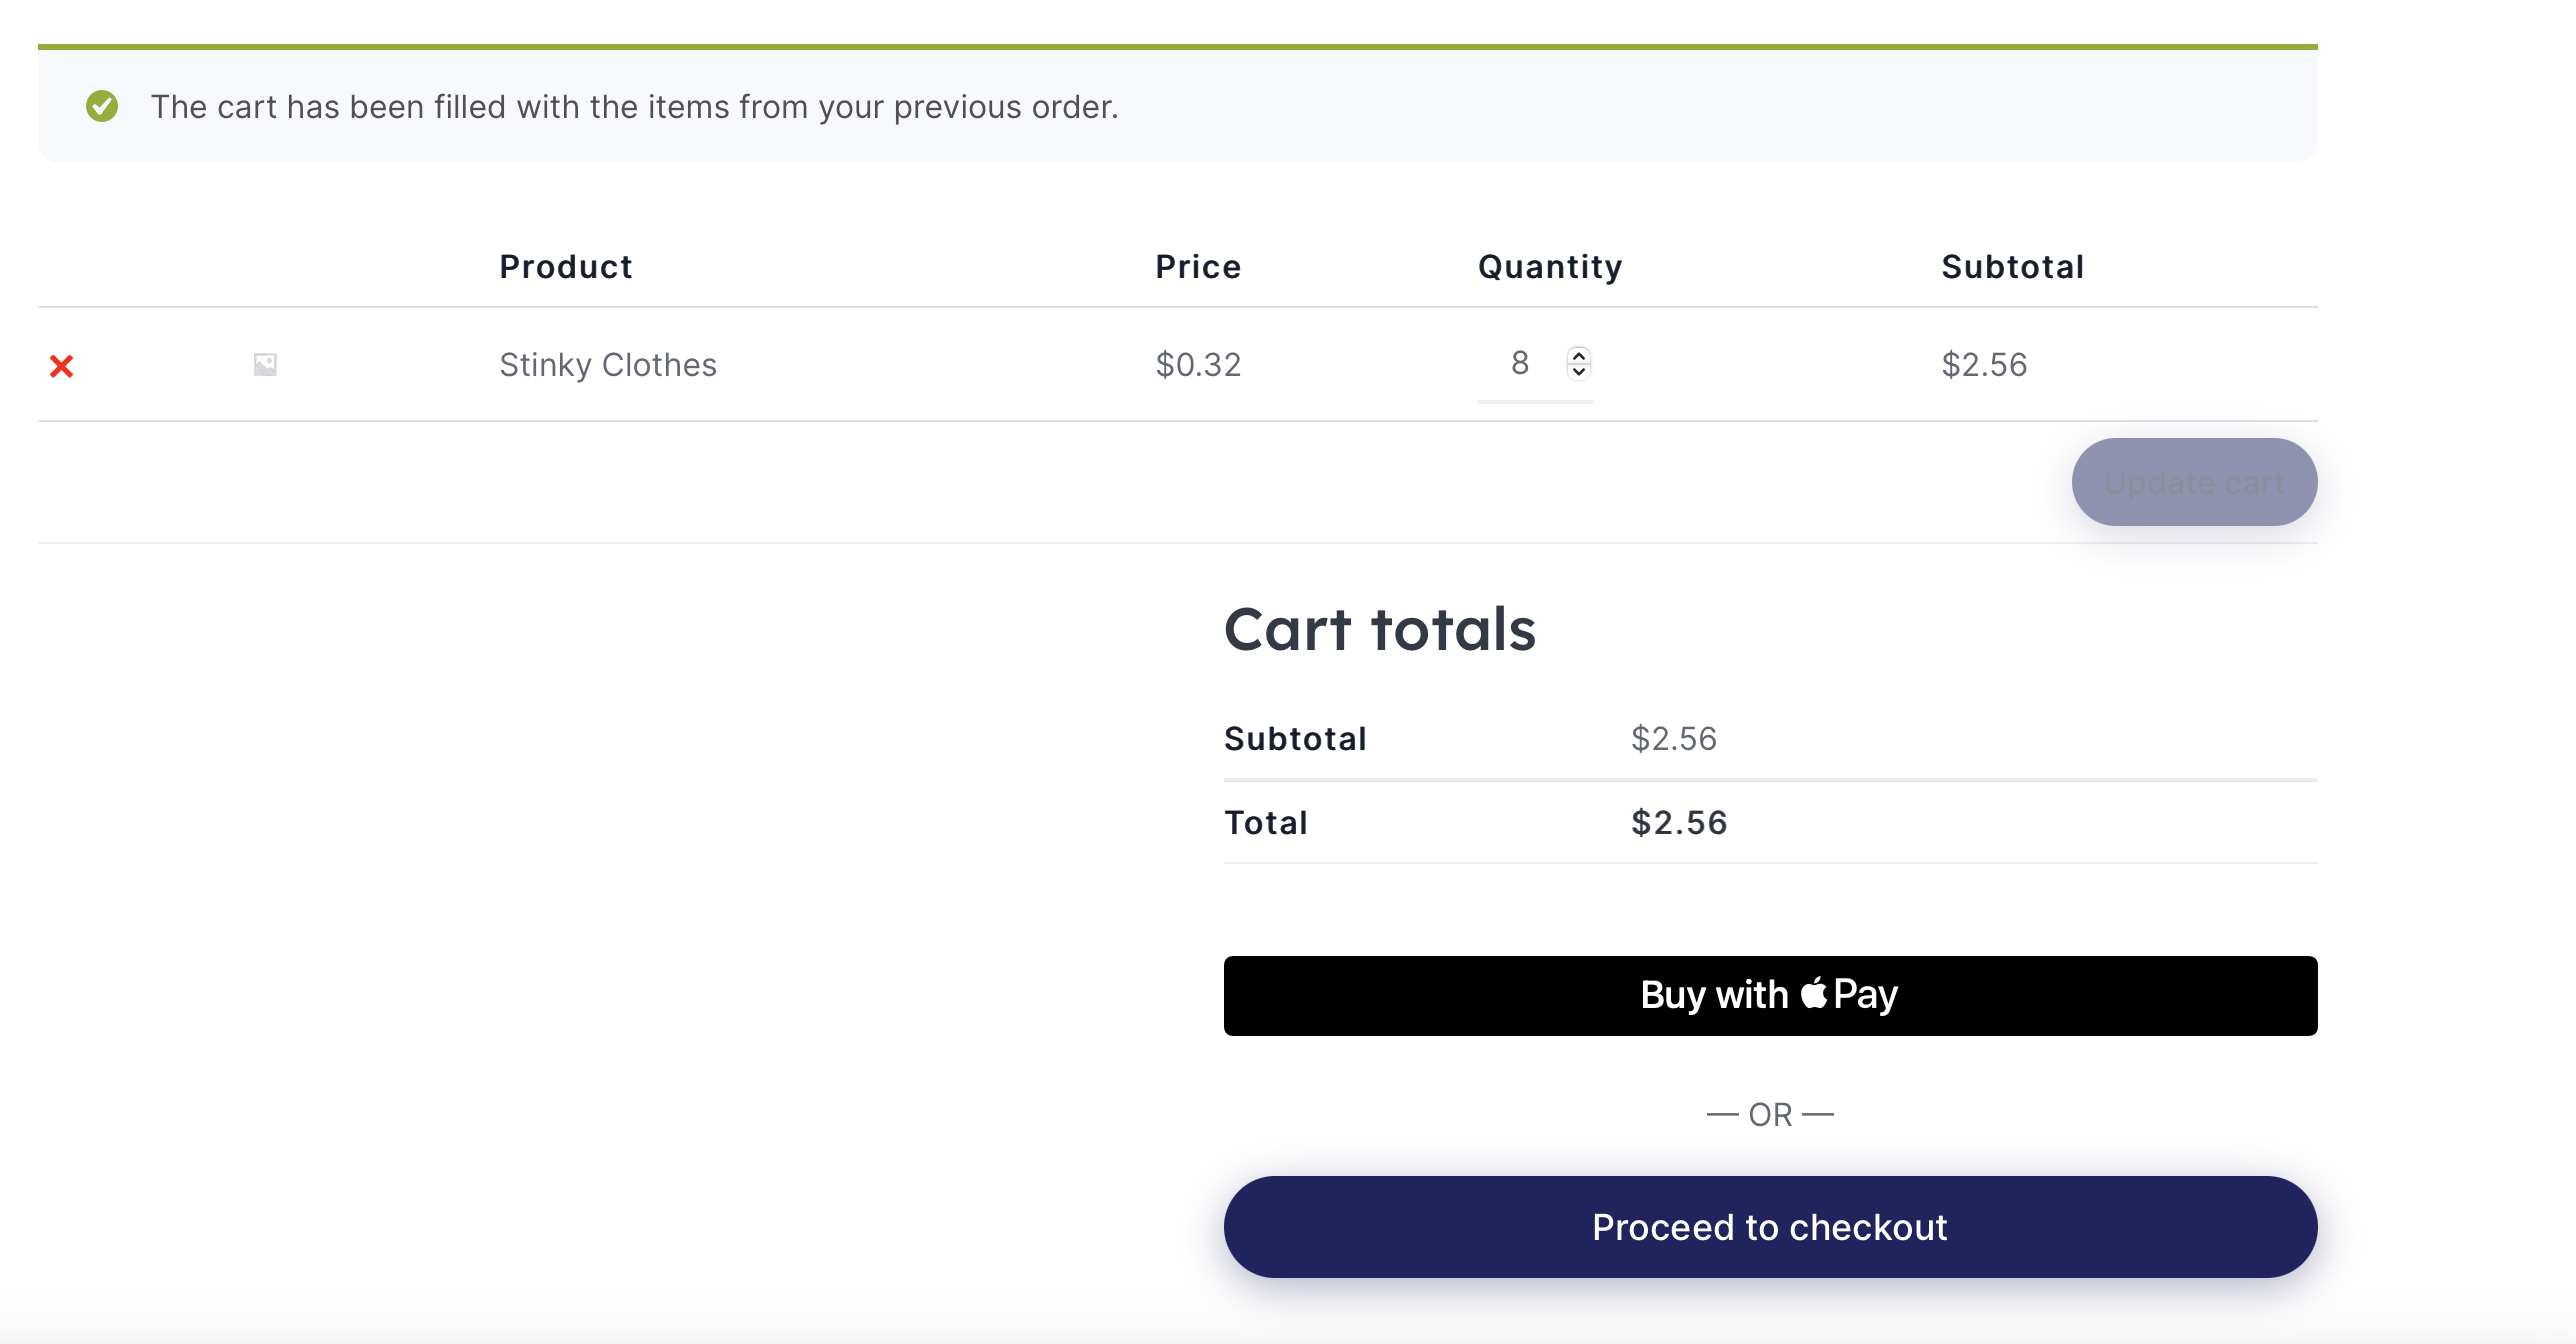Click the Product column header
The image size is (2576, 1344).
[566, 267]
